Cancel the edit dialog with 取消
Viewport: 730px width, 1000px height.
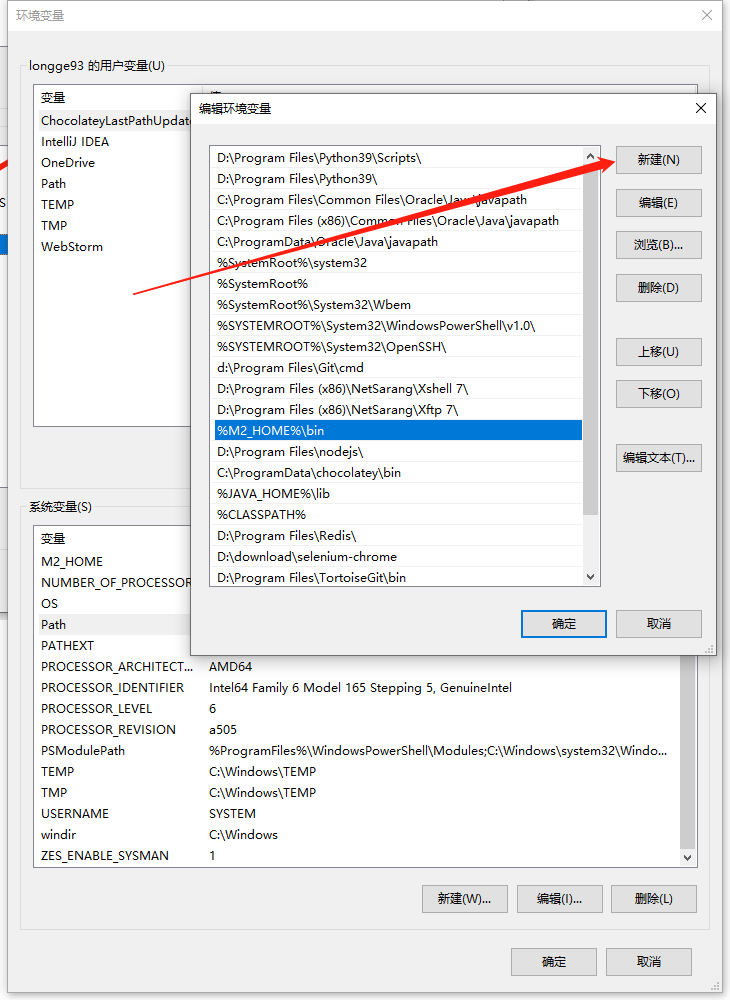(659, 624)
